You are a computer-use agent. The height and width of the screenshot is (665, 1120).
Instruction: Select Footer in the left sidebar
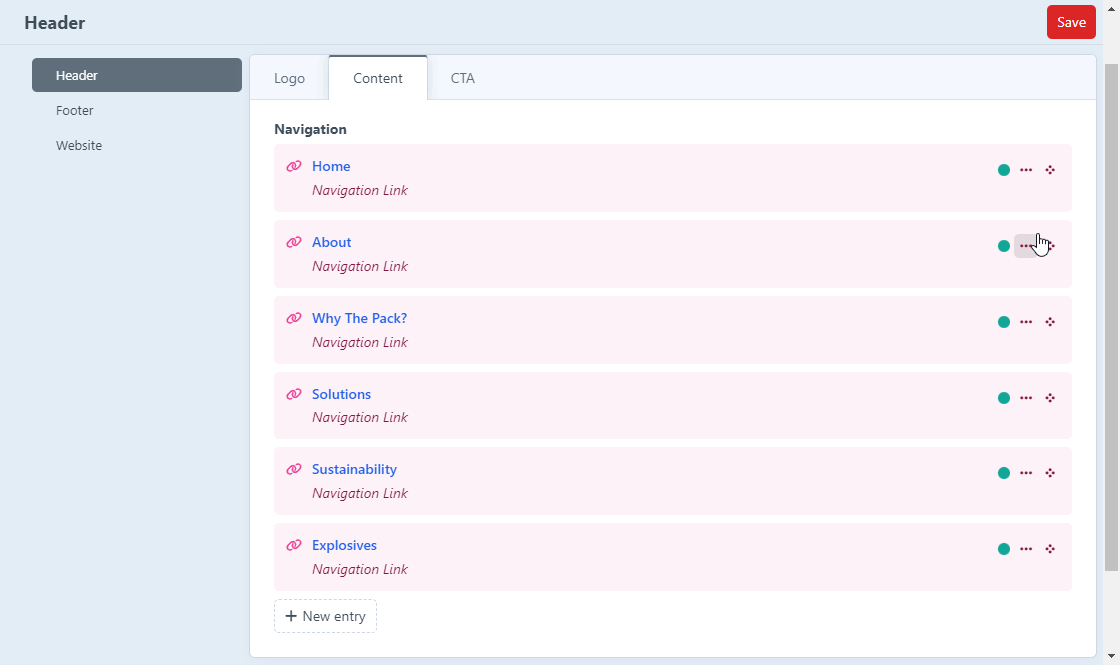(x=75, y=111)
